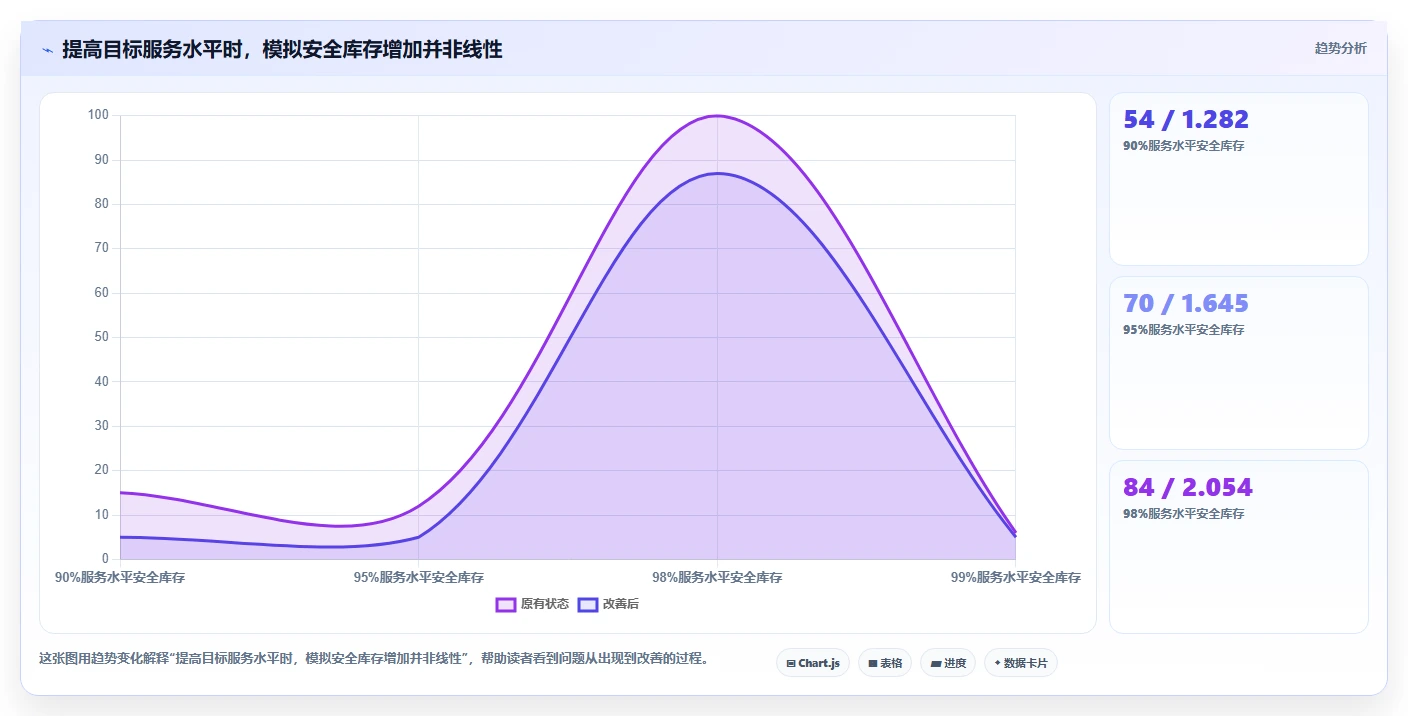Open the 54 / 1.282 data card
The width and height of the screenshot is (1408, 716).
pyautogui.click(x=1239, y=179)
